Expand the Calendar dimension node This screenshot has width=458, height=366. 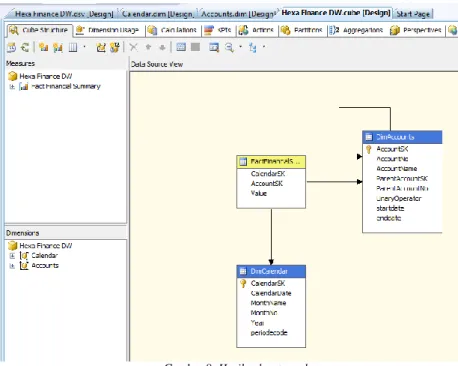tap(12, 256)
